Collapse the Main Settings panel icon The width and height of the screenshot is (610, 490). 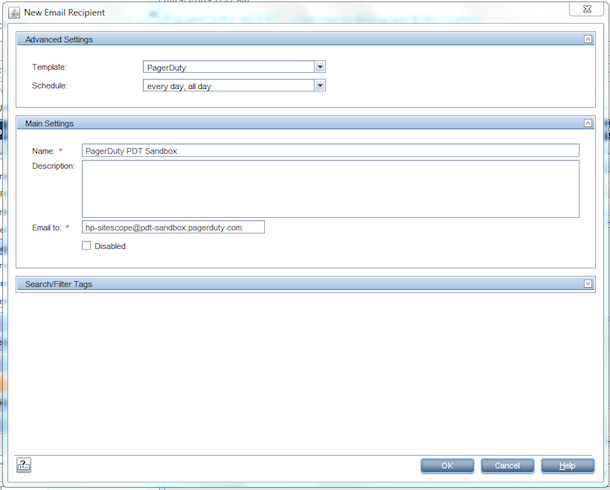coord(588,123)
